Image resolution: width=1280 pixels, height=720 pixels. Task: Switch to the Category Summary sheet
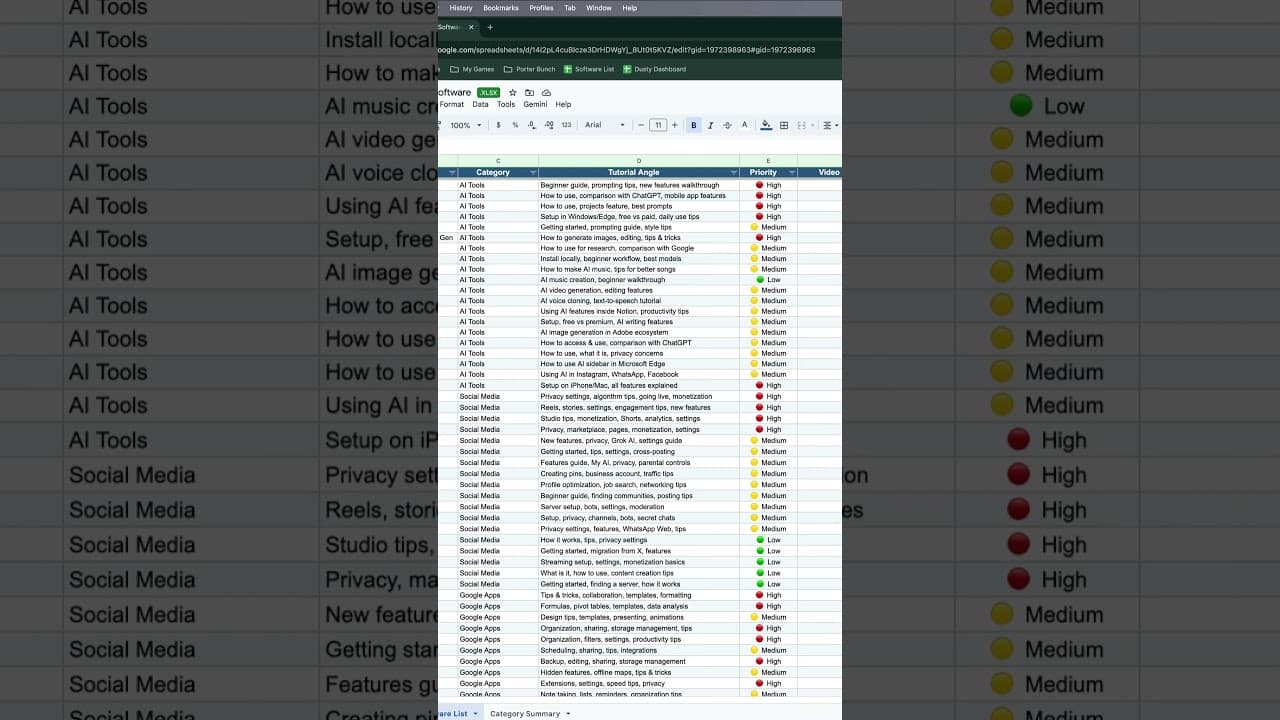(x=525, y=714)
